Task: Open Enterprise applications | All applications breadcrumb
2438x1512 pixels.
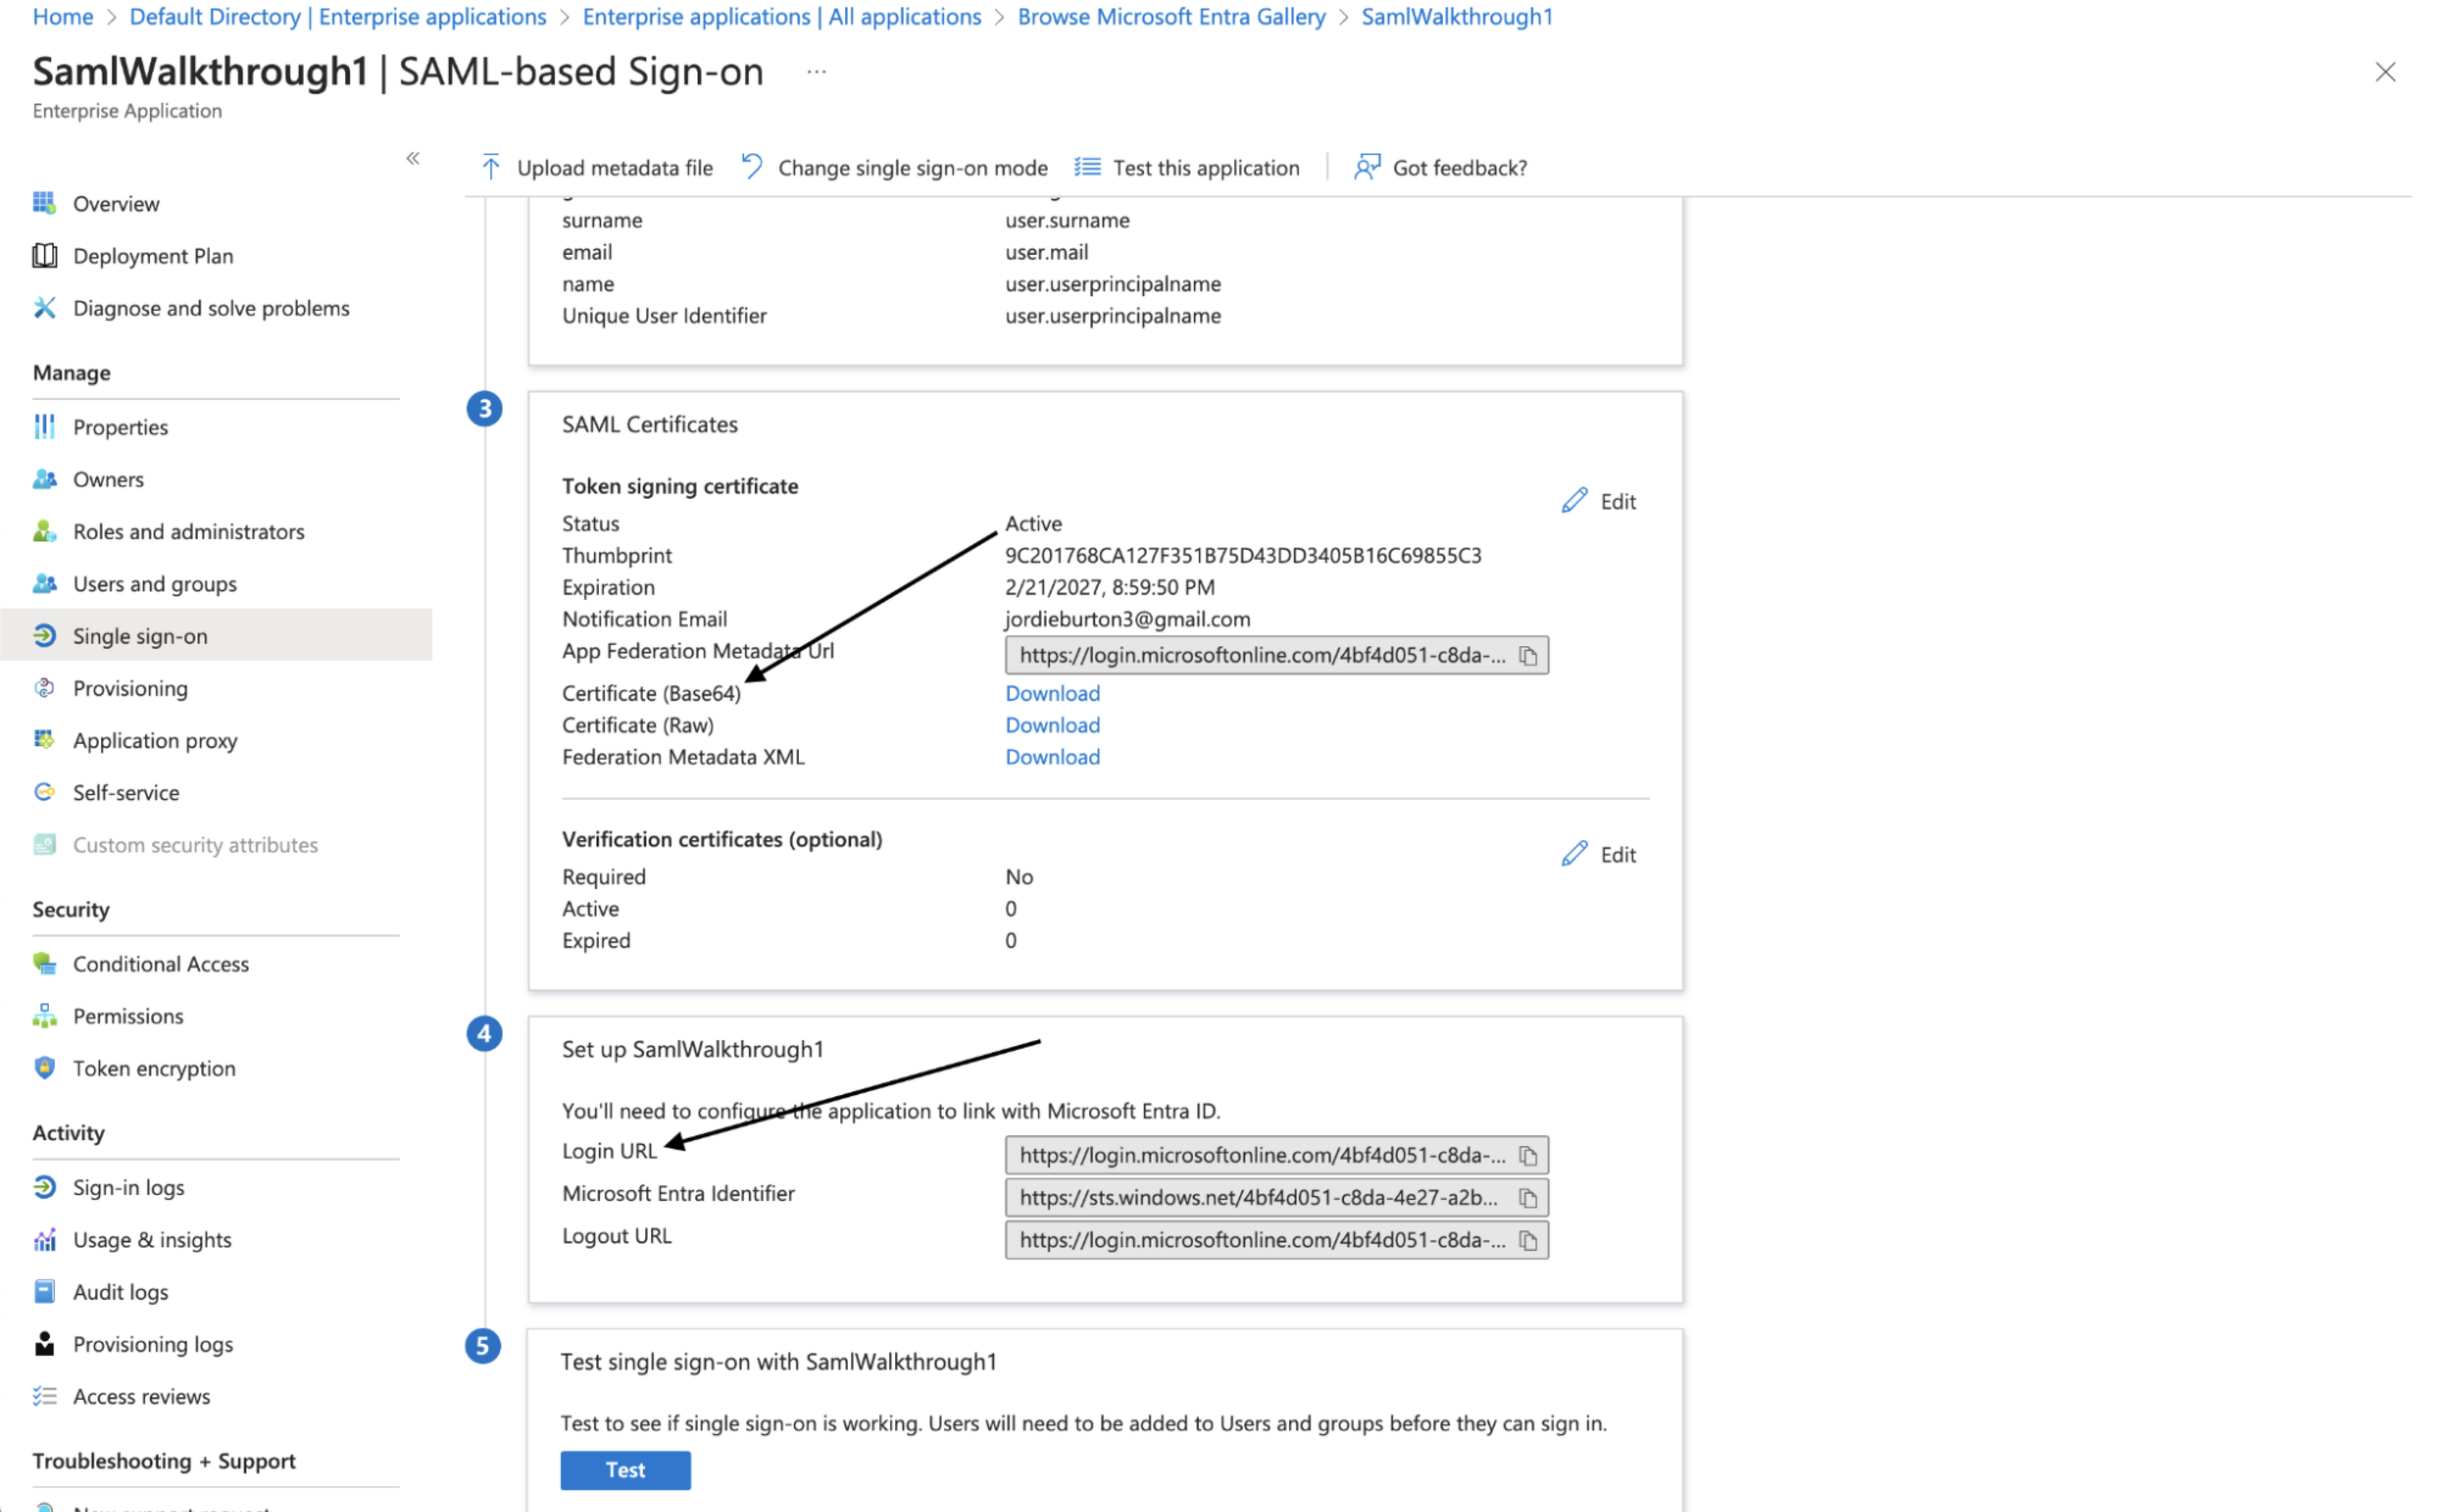Action: click(x=782, y=17)
